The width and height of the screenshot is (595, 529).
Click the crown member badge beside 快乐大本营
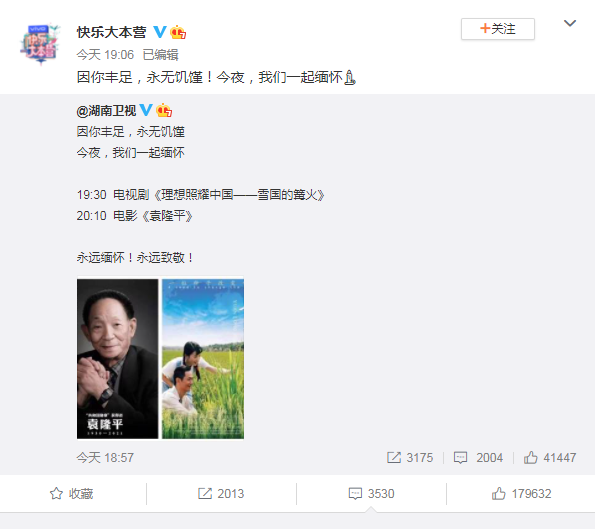click(178, 32)
